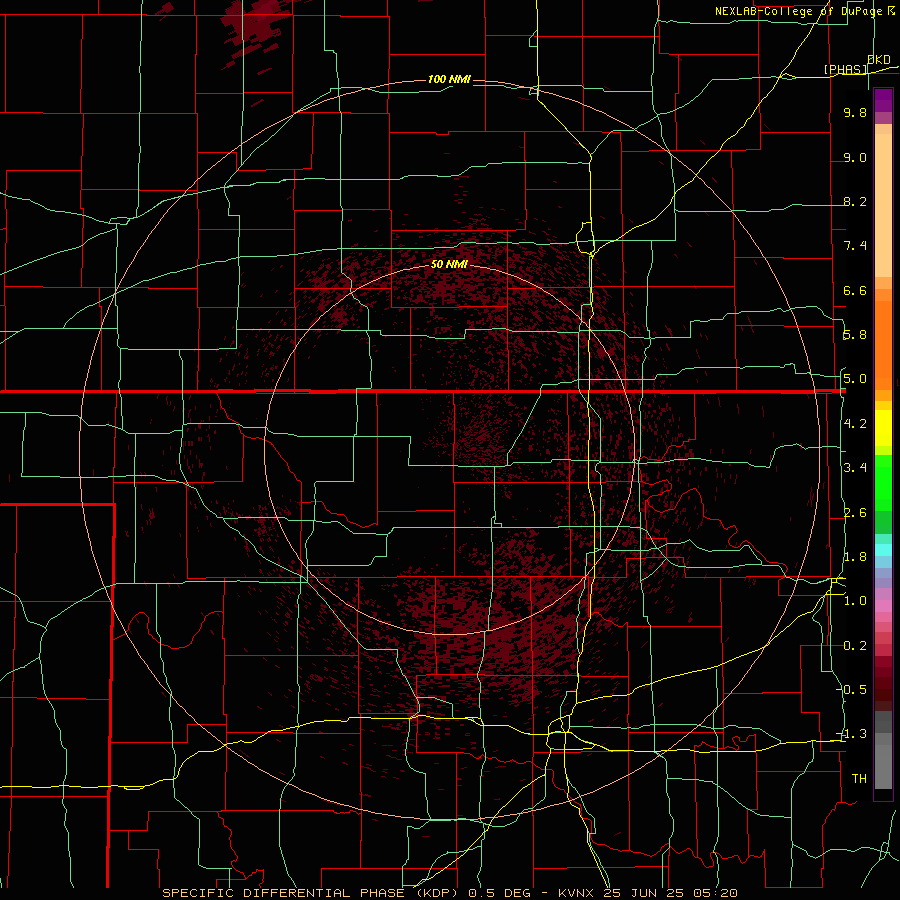Click the 6.6 scale value
This screenshot has width=900, height=900.
point(855,290)
